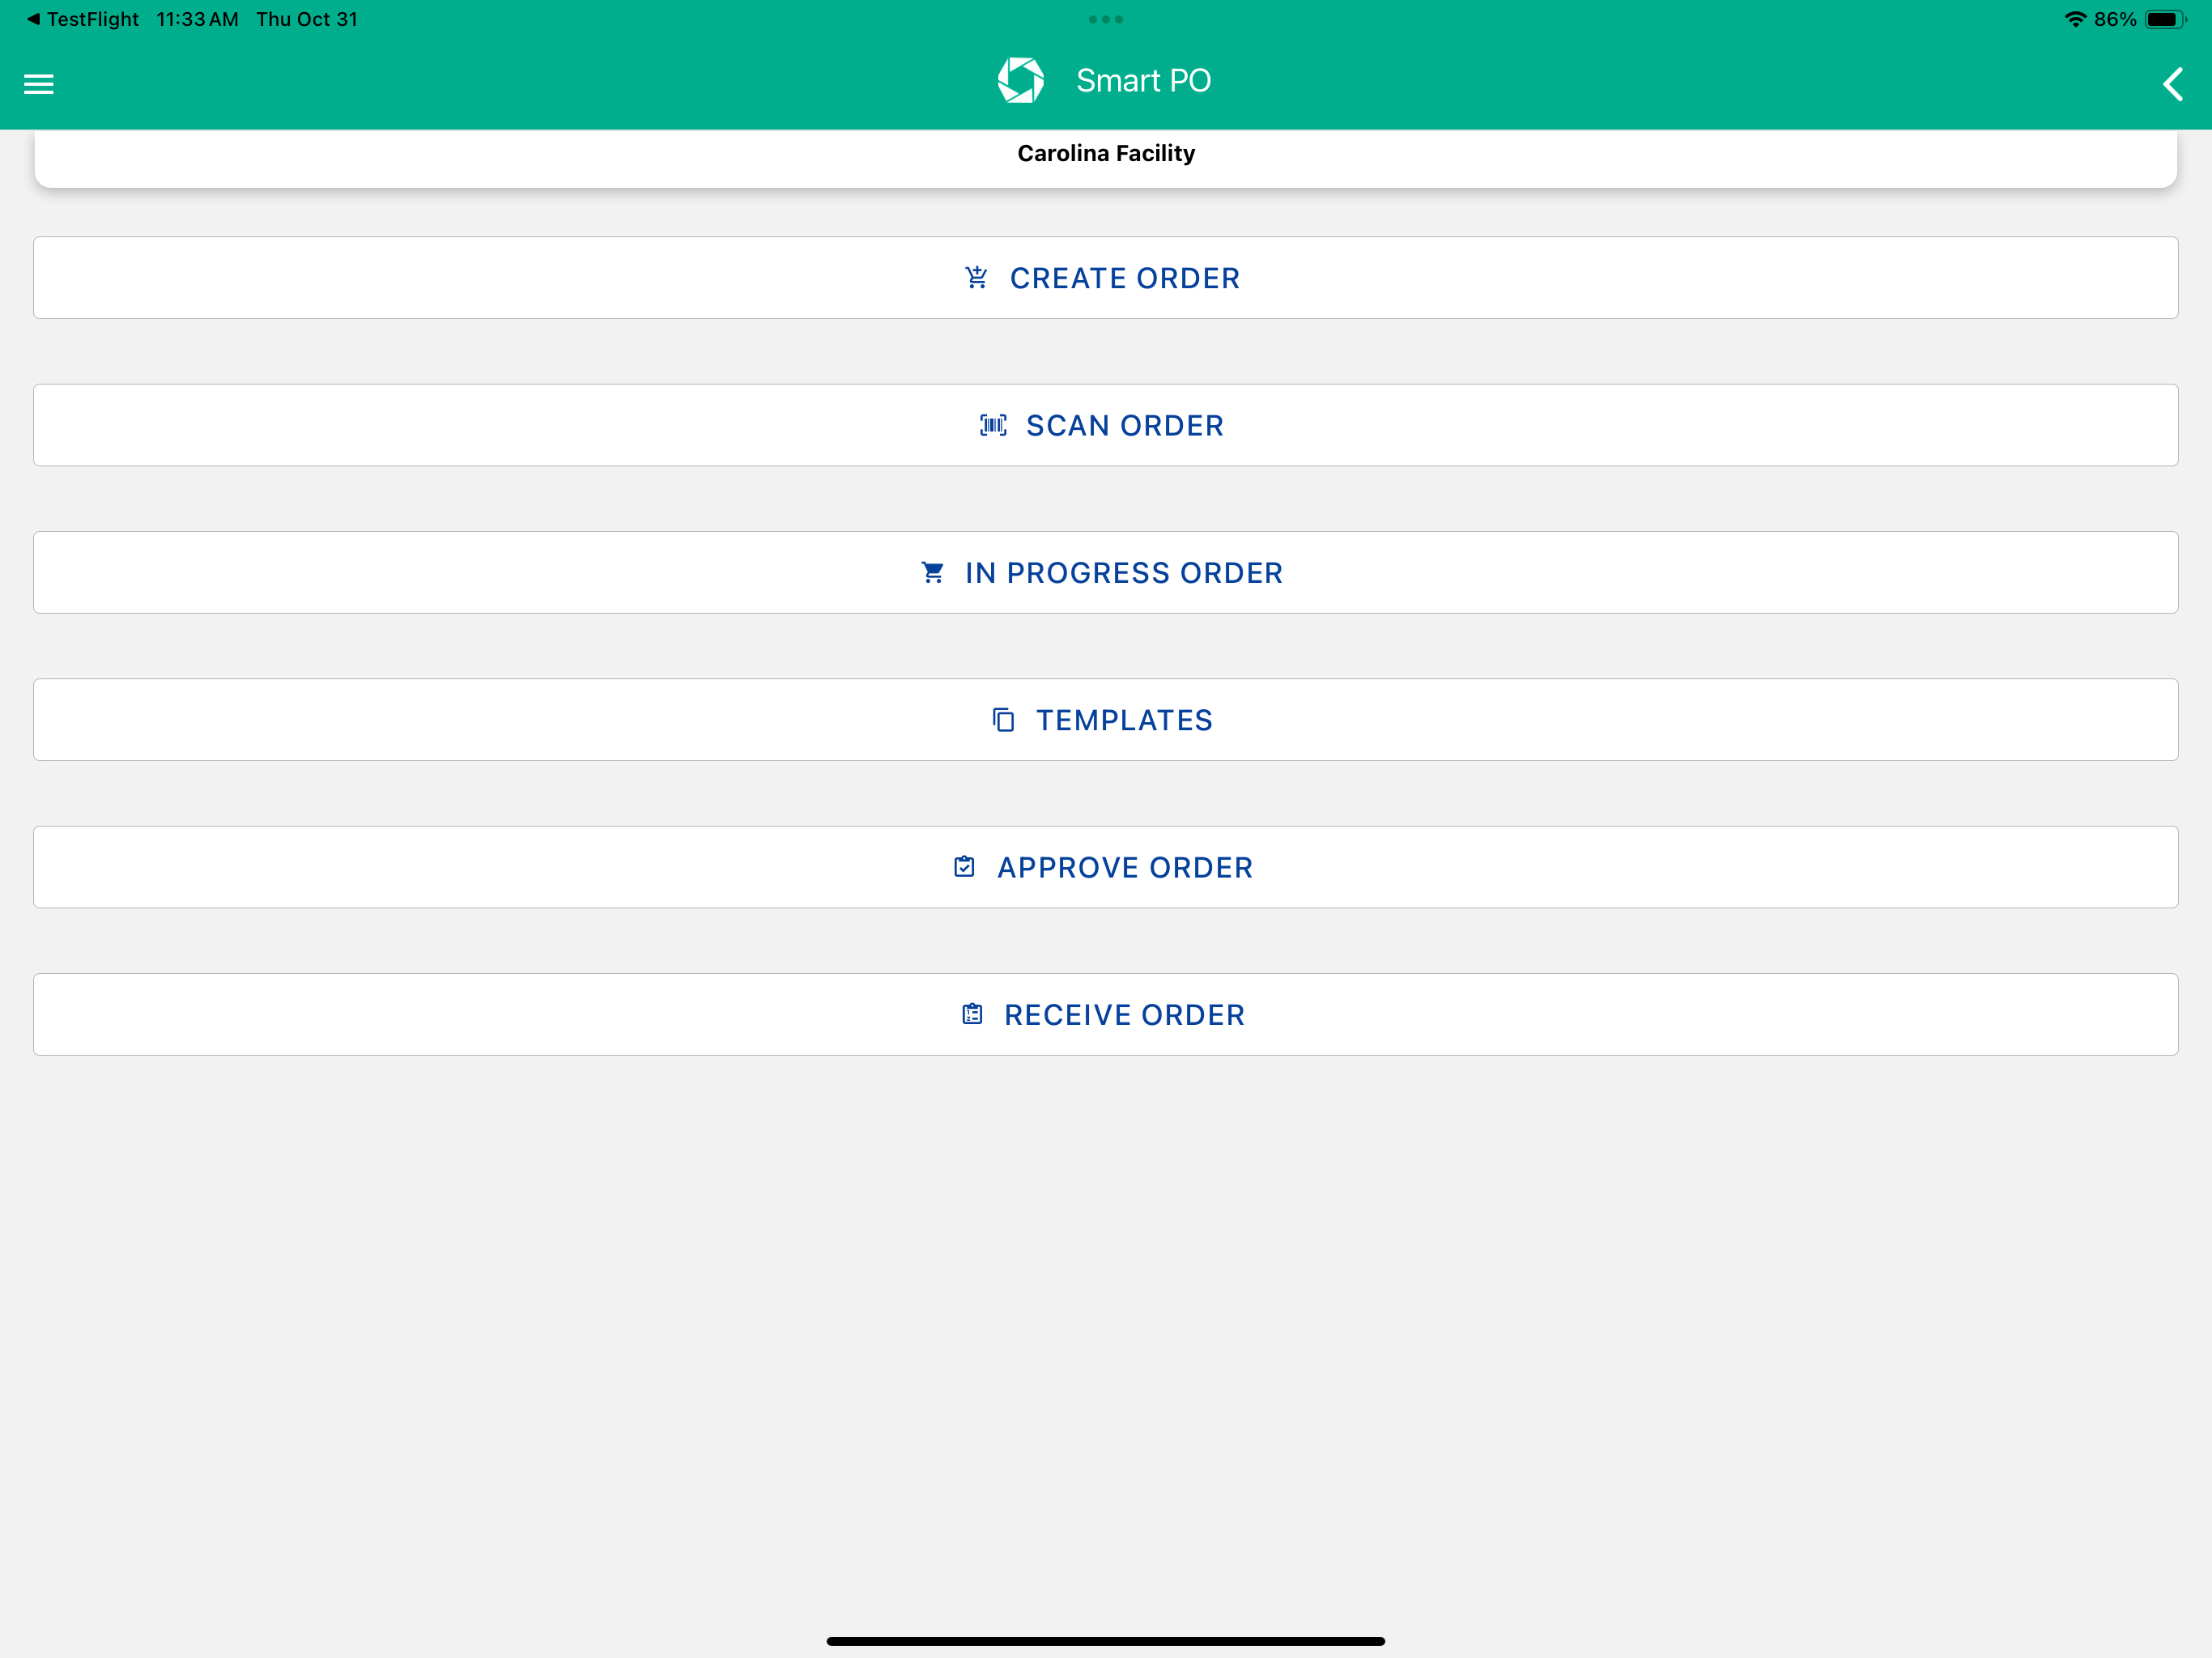Screen dimensions: 2212x1658
Task: Click the Approve Order clipboard-check icon
Action: pos(964,867)
